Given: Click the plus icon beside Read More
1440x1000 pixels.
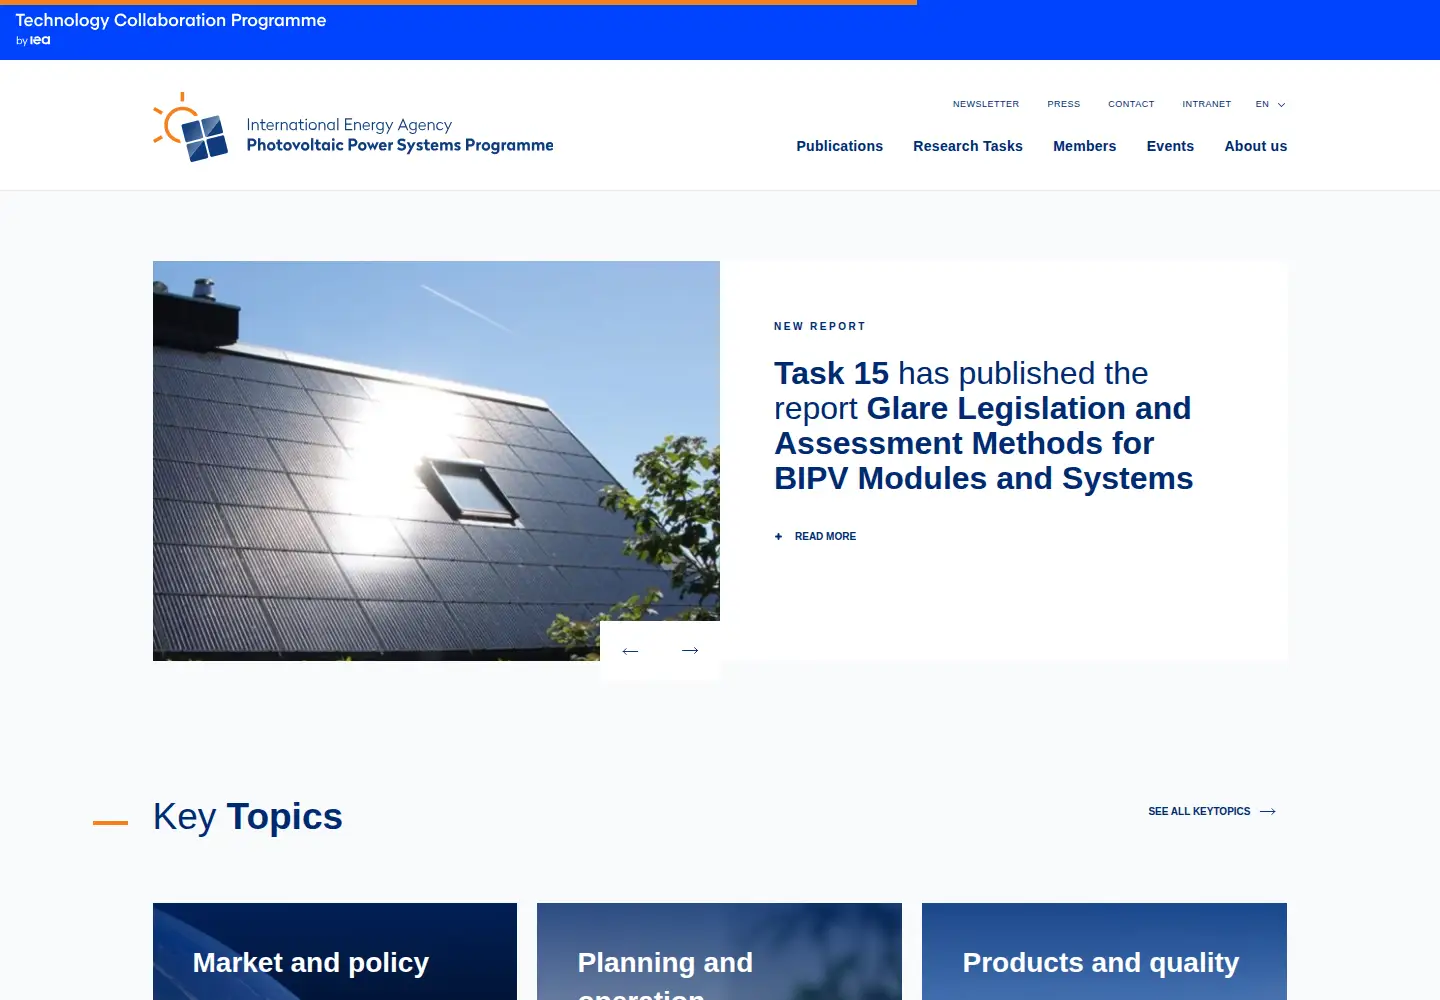Looking at the screenshot, I should (779, 537).
